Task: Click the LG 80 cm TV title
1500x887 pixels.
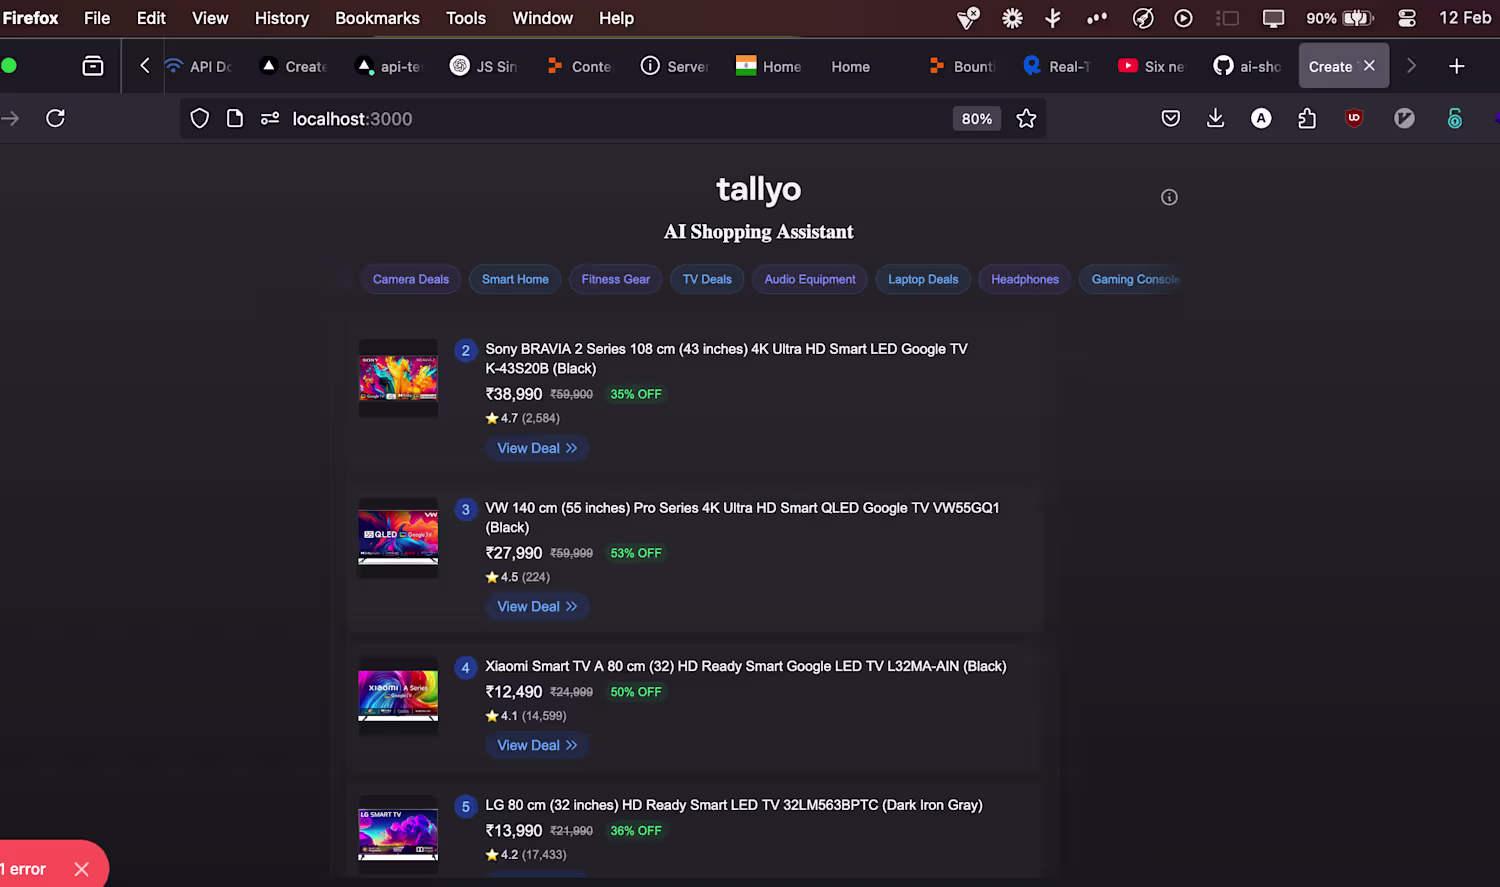Action: point(734,805)
